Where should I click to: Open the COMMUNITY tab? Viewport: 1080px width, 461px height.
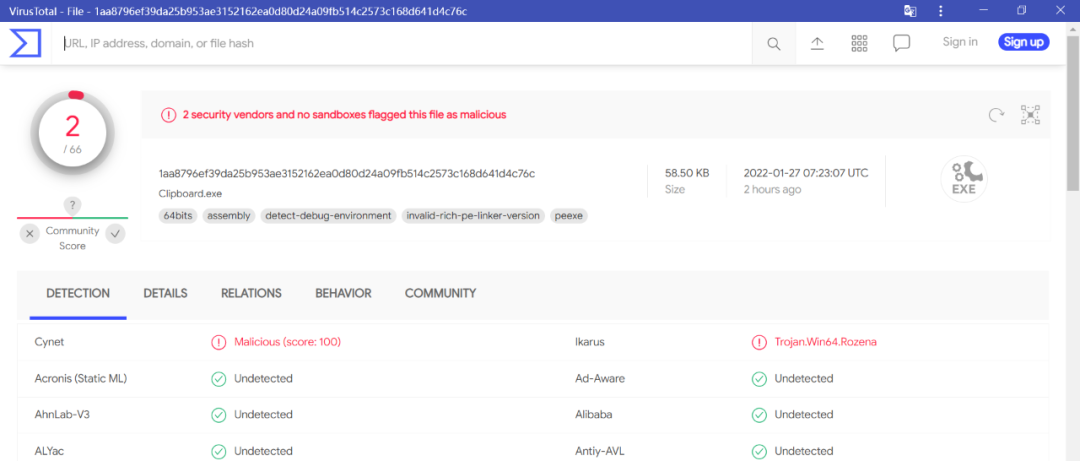[440, 294]
